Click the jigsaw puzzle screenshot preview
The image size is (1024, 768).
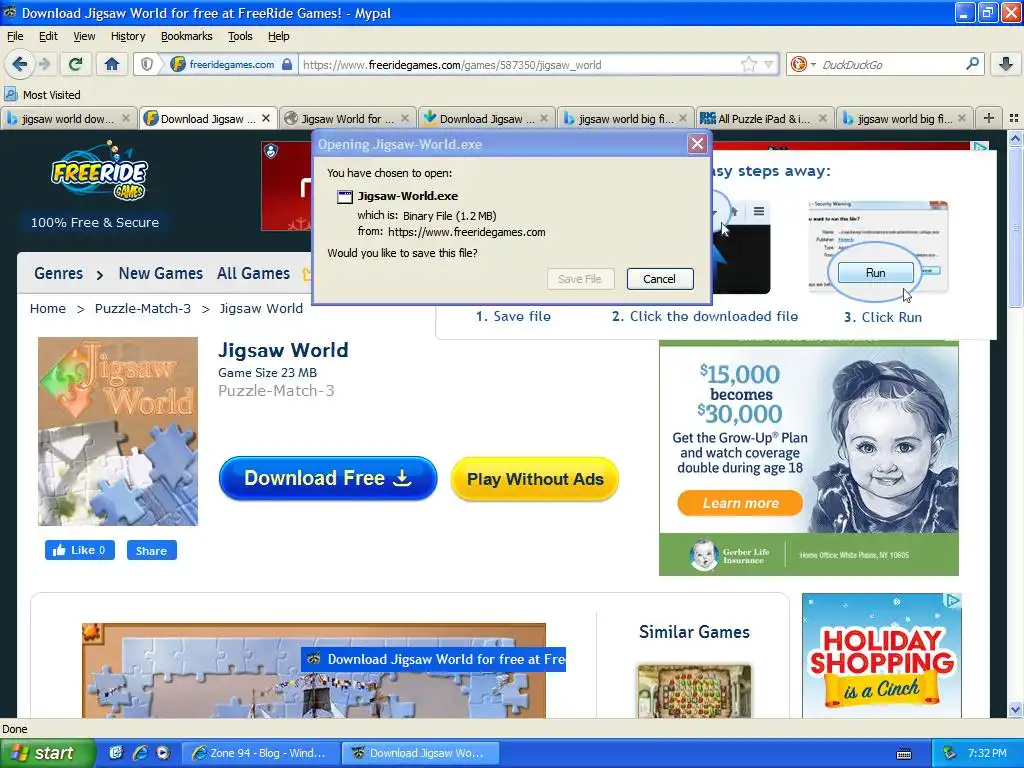[313, 671]
